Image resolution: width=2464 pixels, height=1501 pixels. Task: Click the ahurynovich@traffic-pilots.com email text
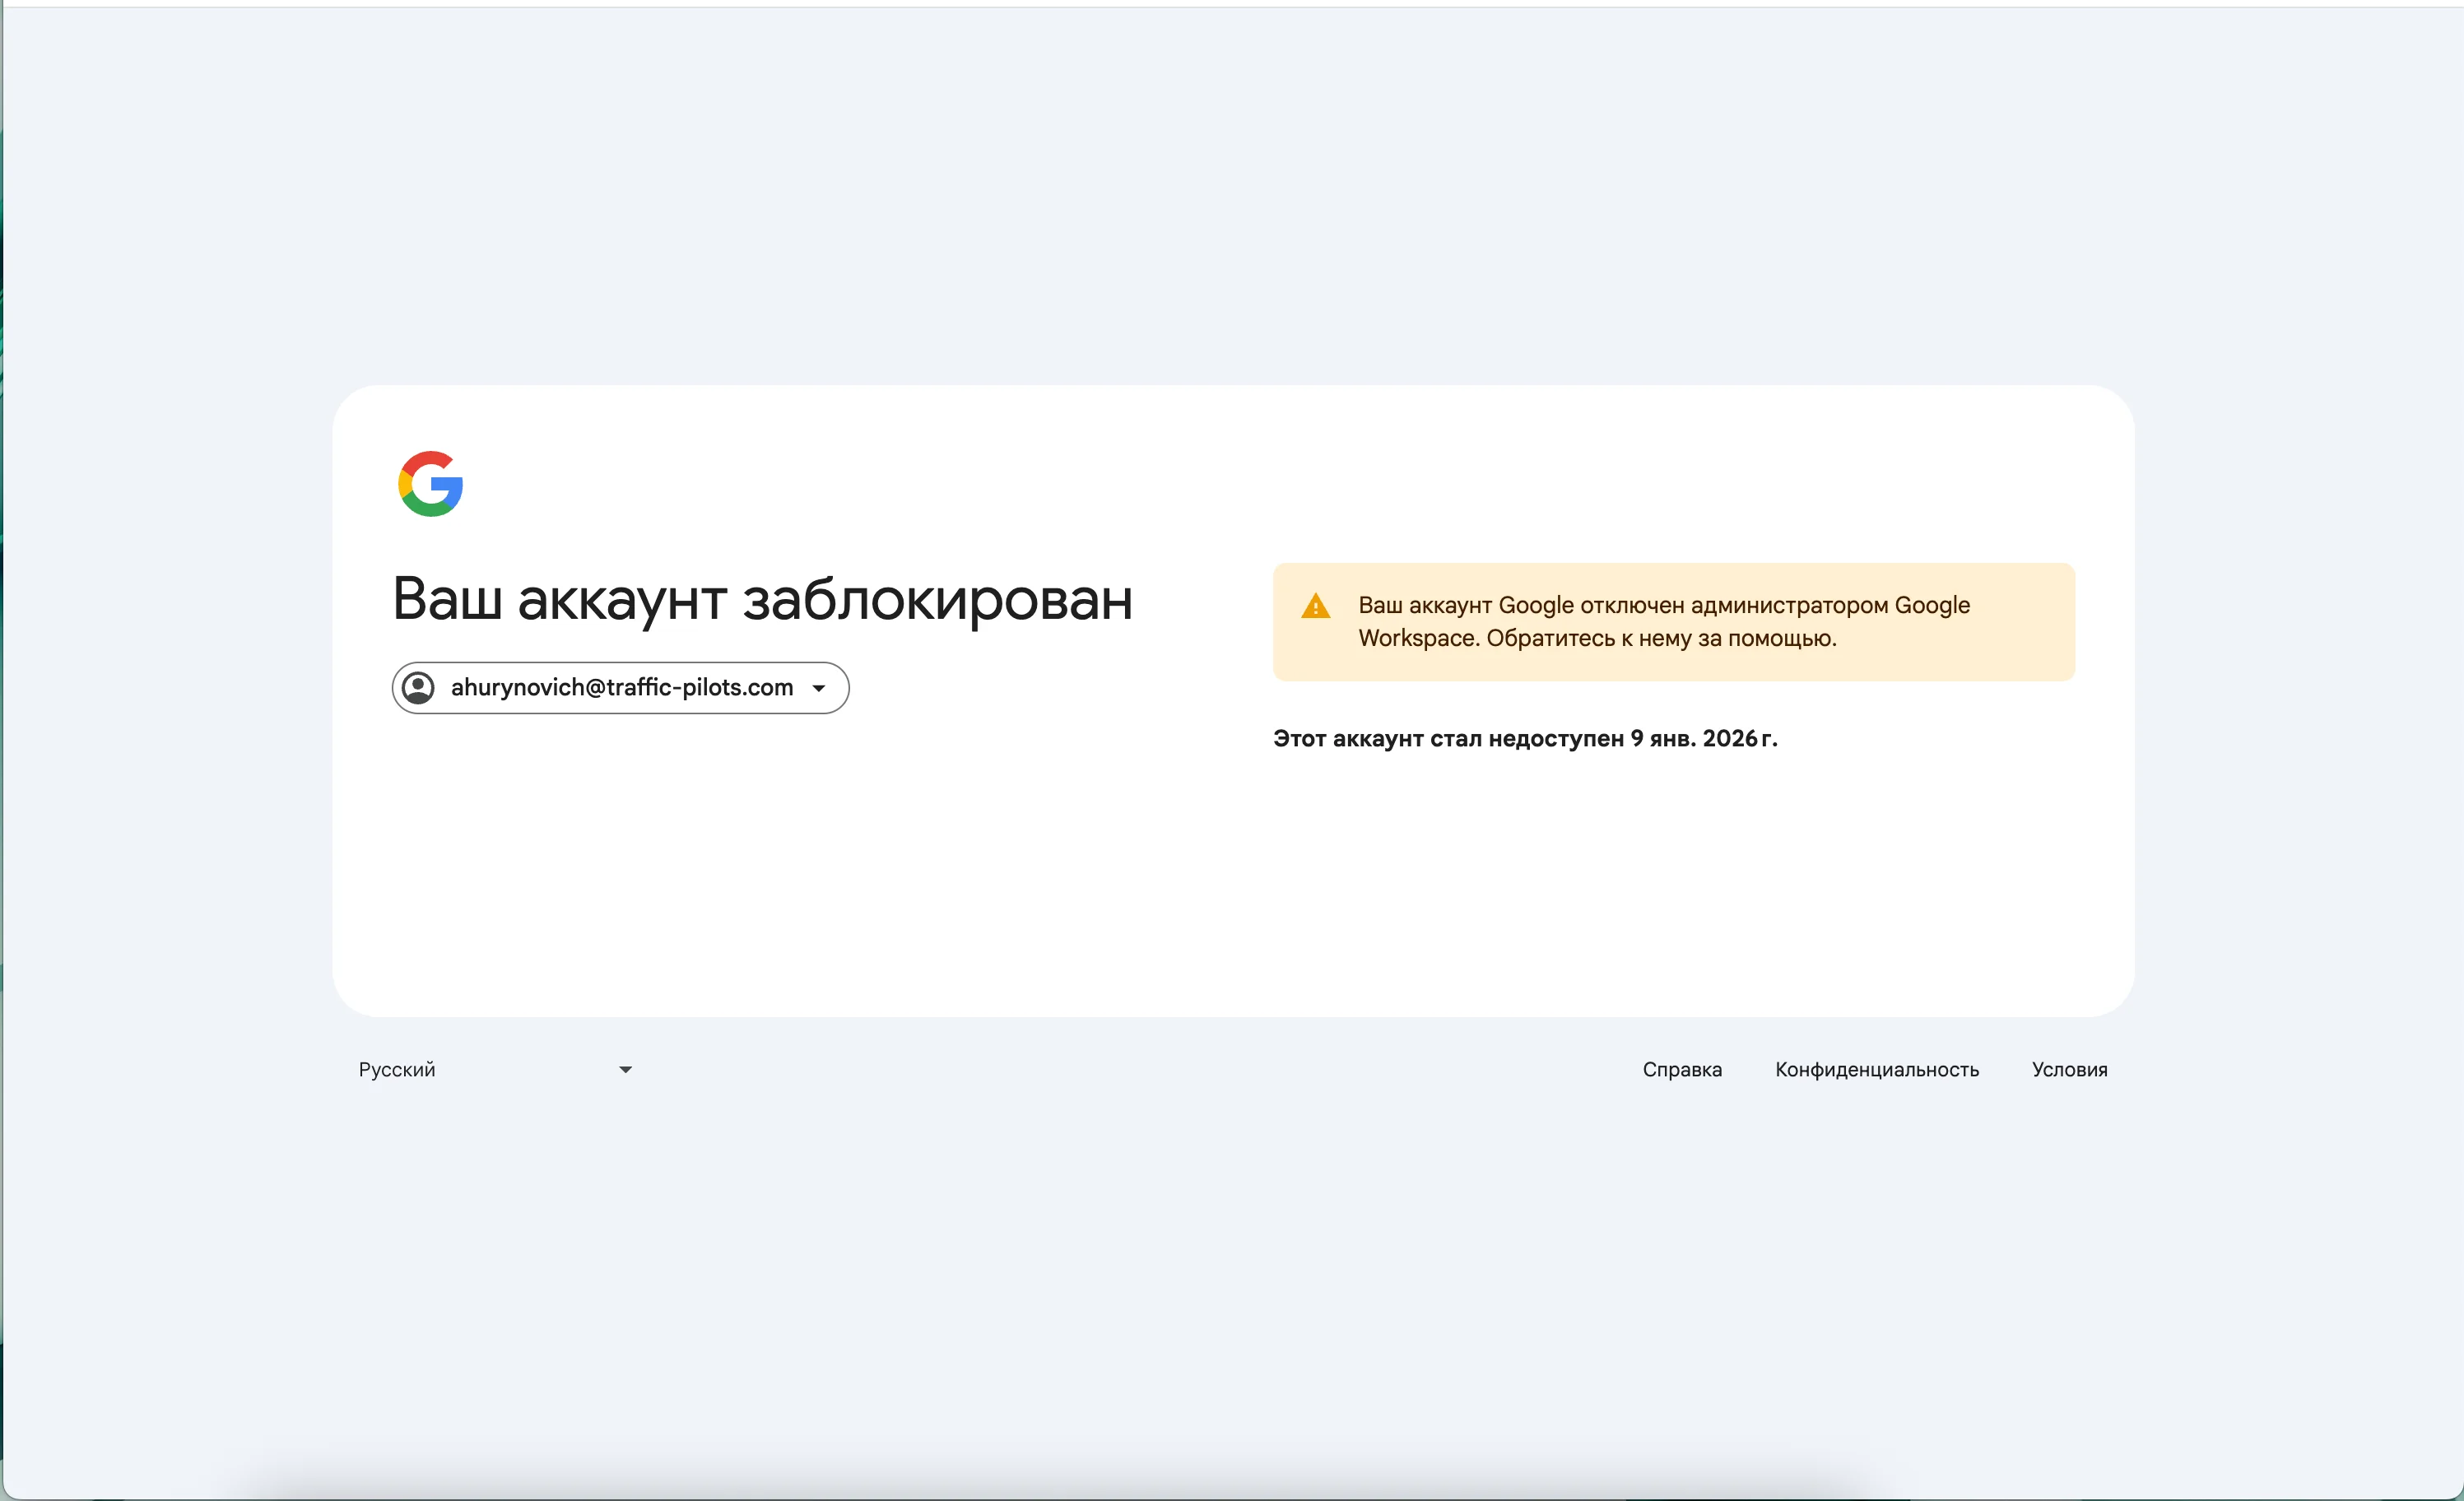coord(621,688)
